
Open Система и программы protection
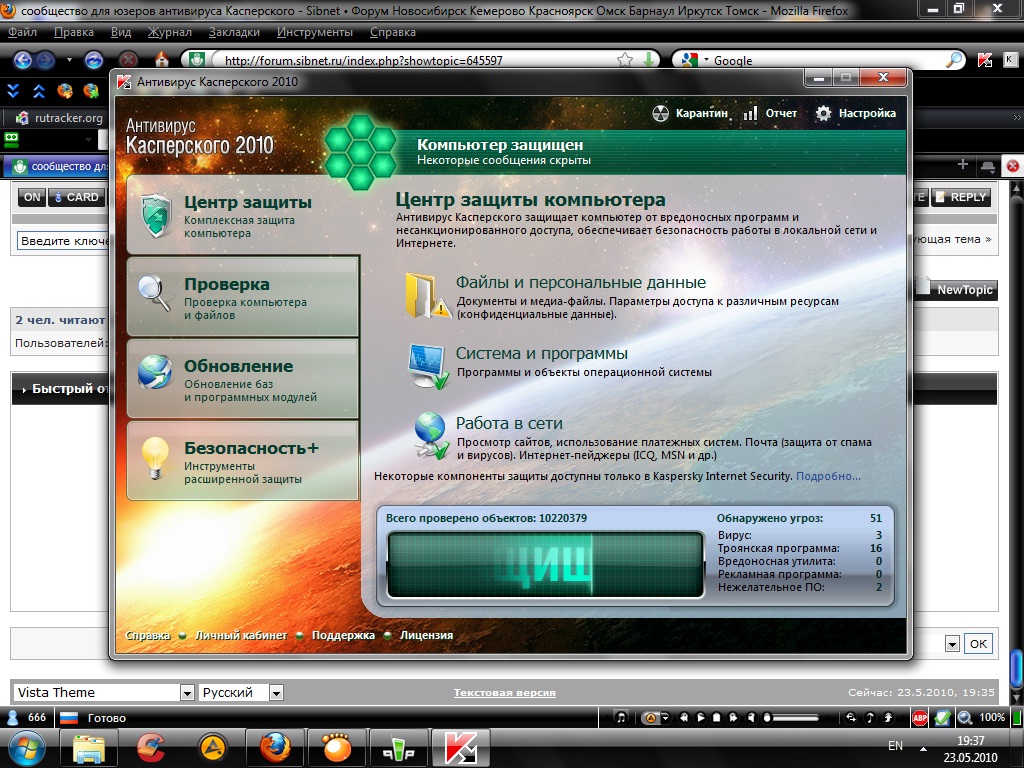pos(541,353)
